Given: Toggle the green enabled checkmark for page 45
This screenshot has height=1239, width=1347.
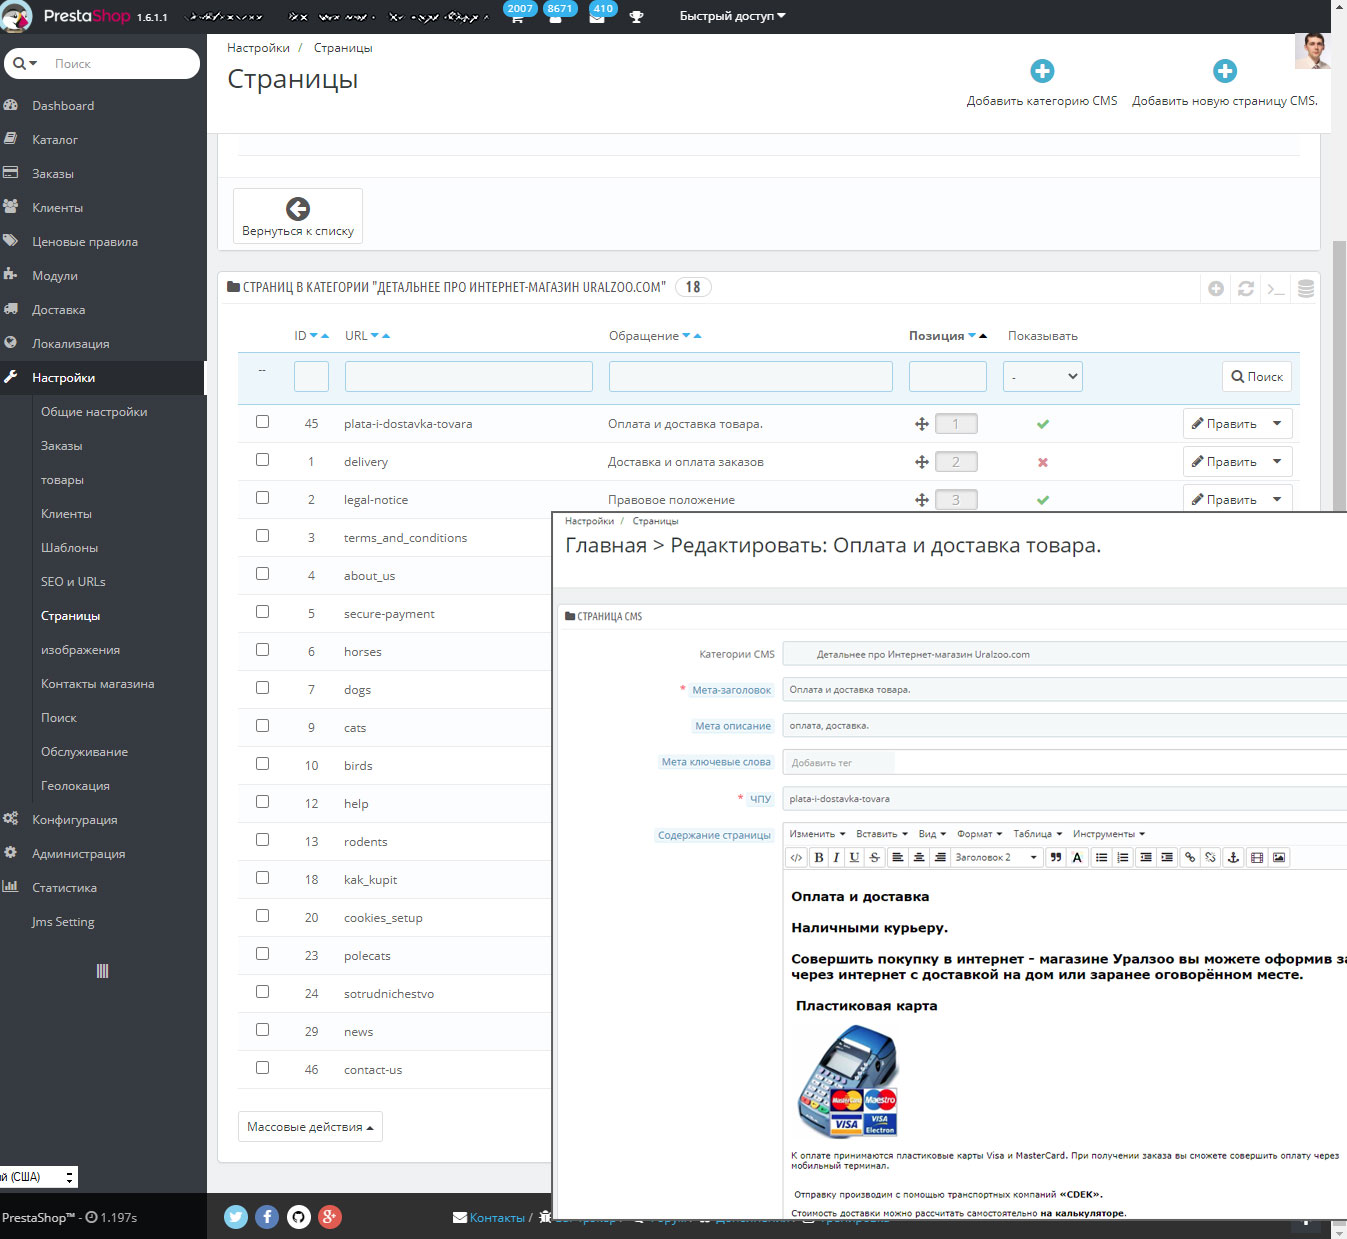Looking at the screenshot, I should [1043, 424].
